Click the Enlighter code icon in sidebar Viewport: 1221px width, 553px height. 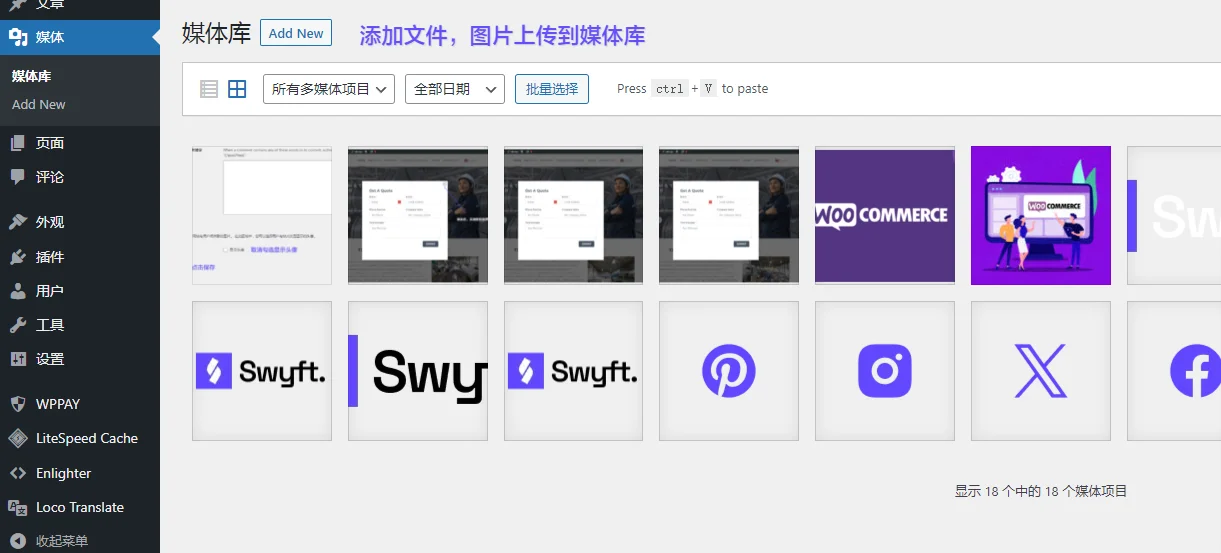pos(17,473)
